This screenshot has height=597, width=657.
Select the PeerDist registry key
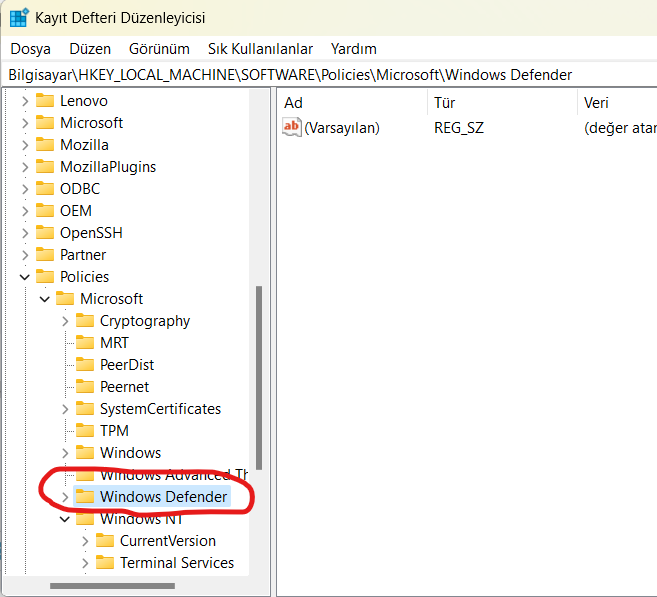pyautogui.click(x=126, y=364)
